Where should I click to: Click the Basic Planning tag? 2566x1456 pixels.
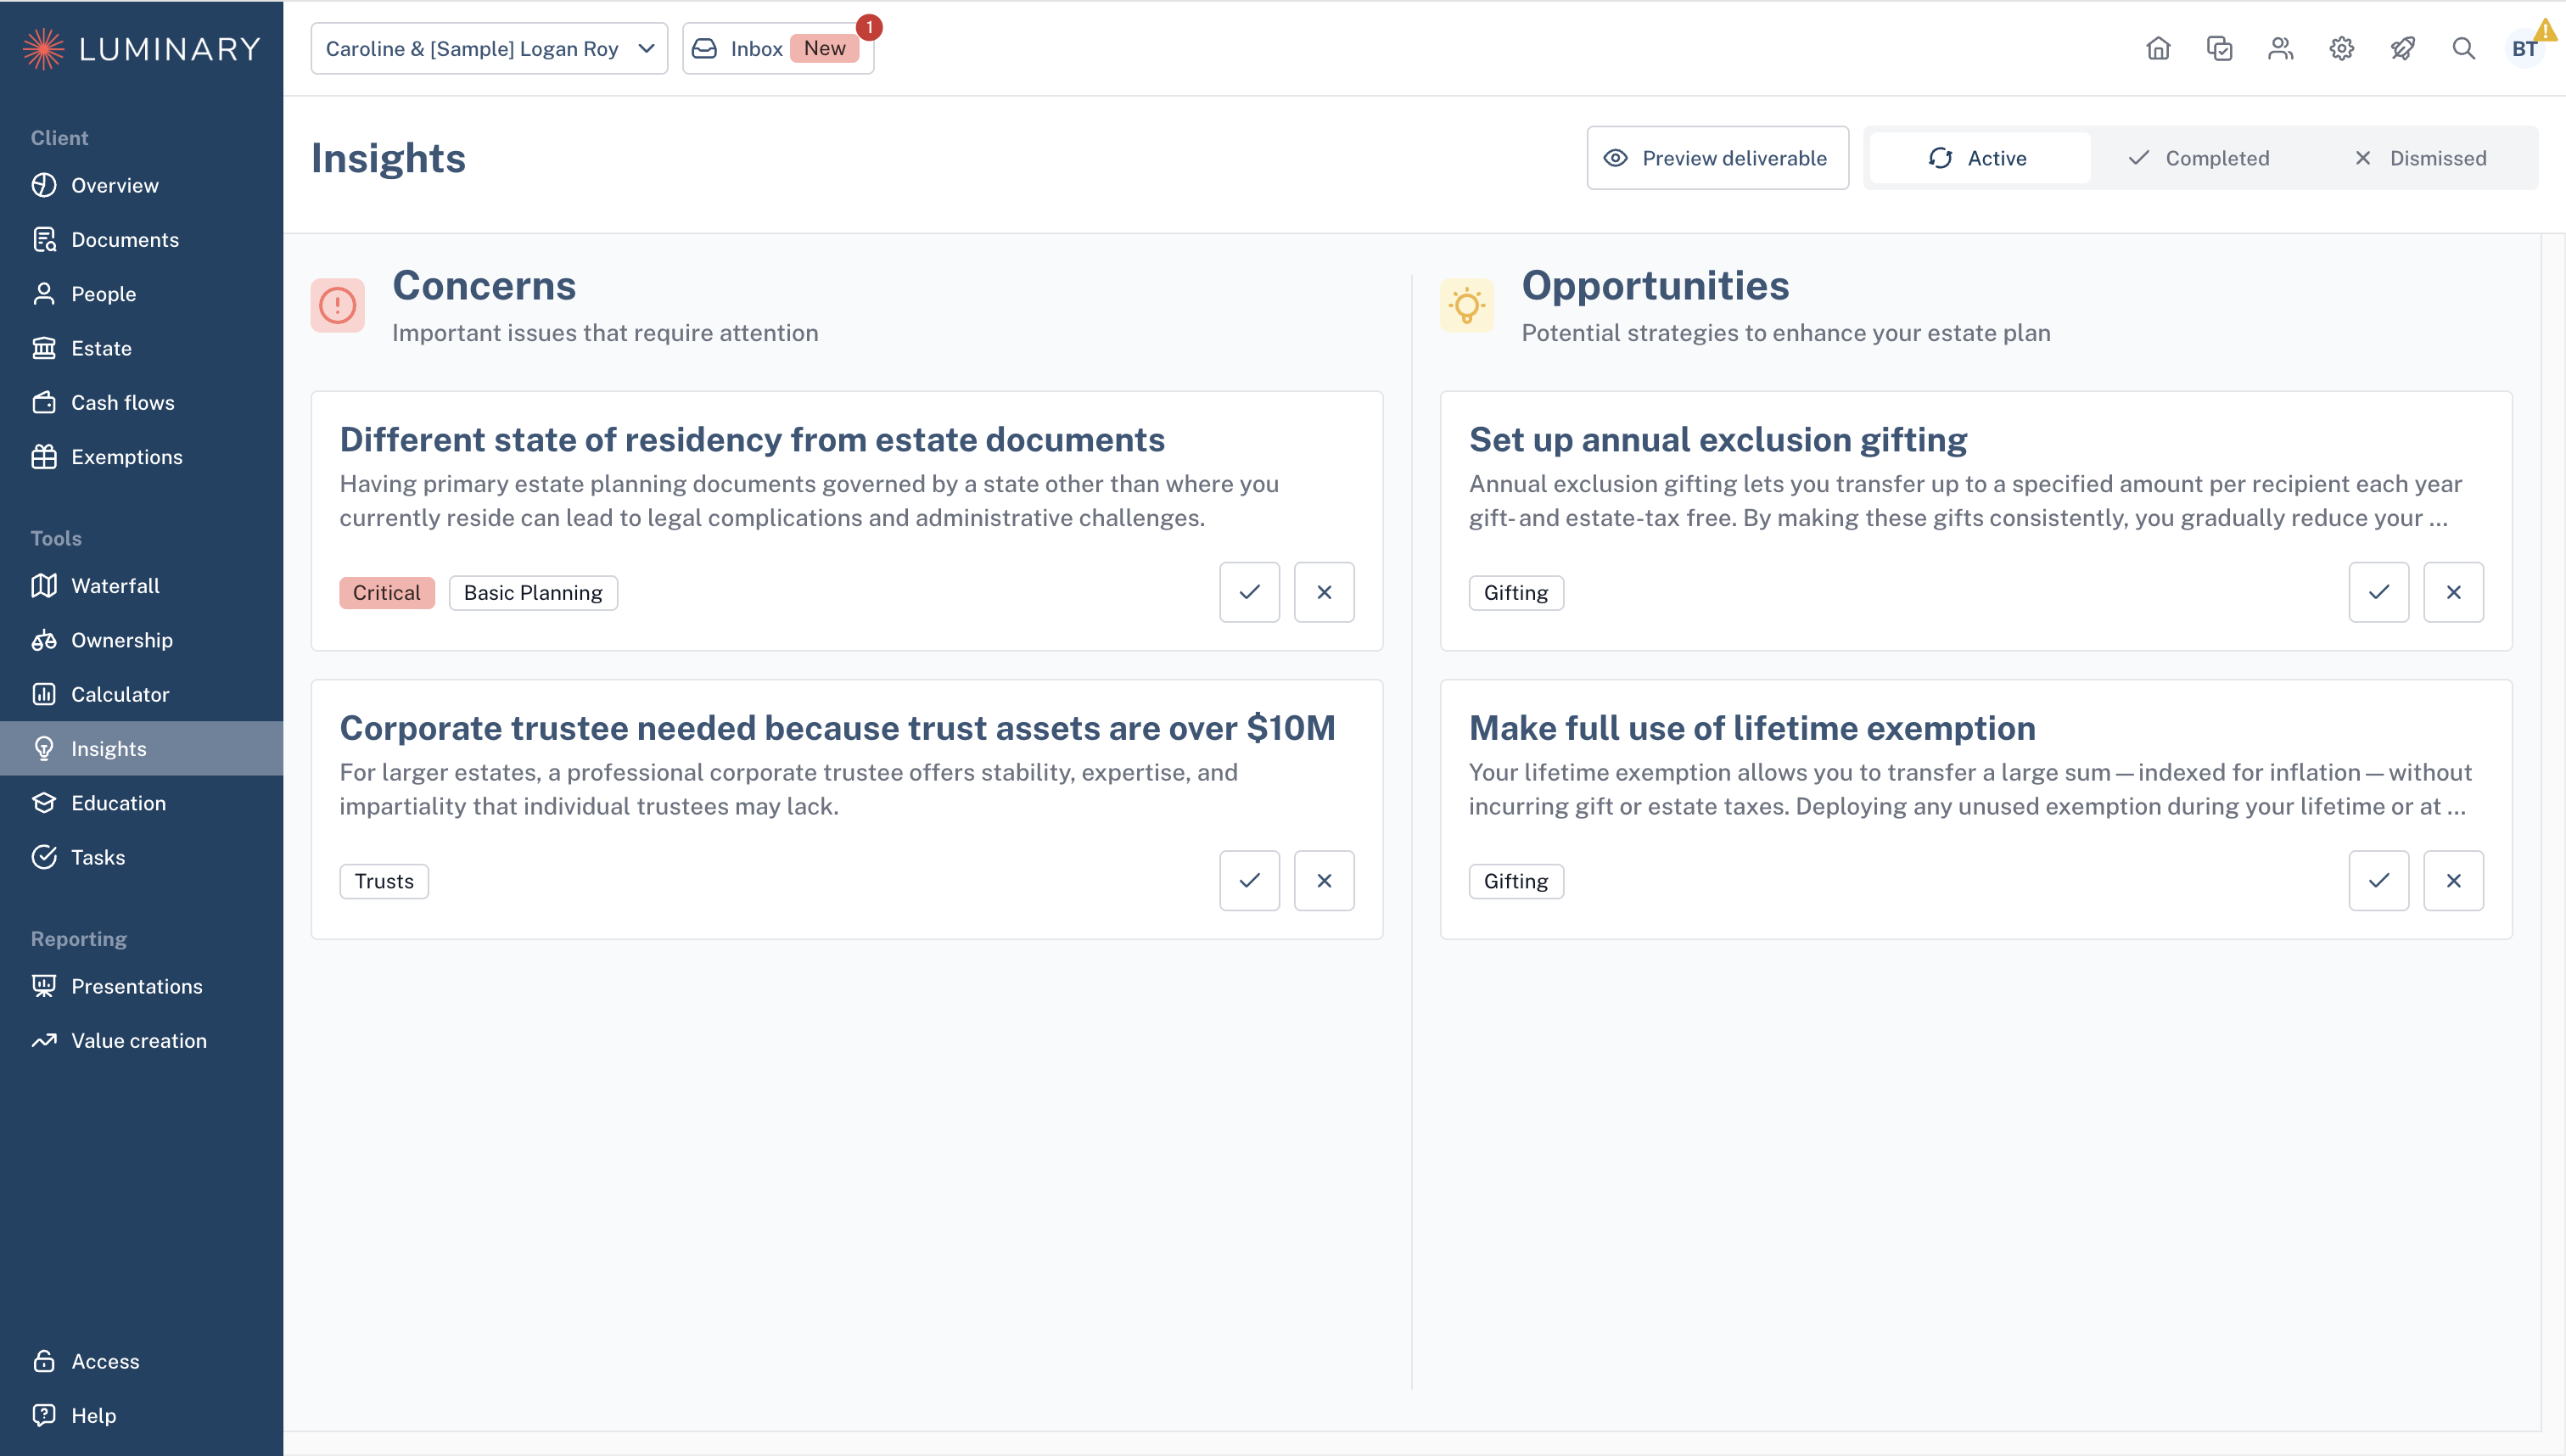pyautogui.click(x=533, y=592)
